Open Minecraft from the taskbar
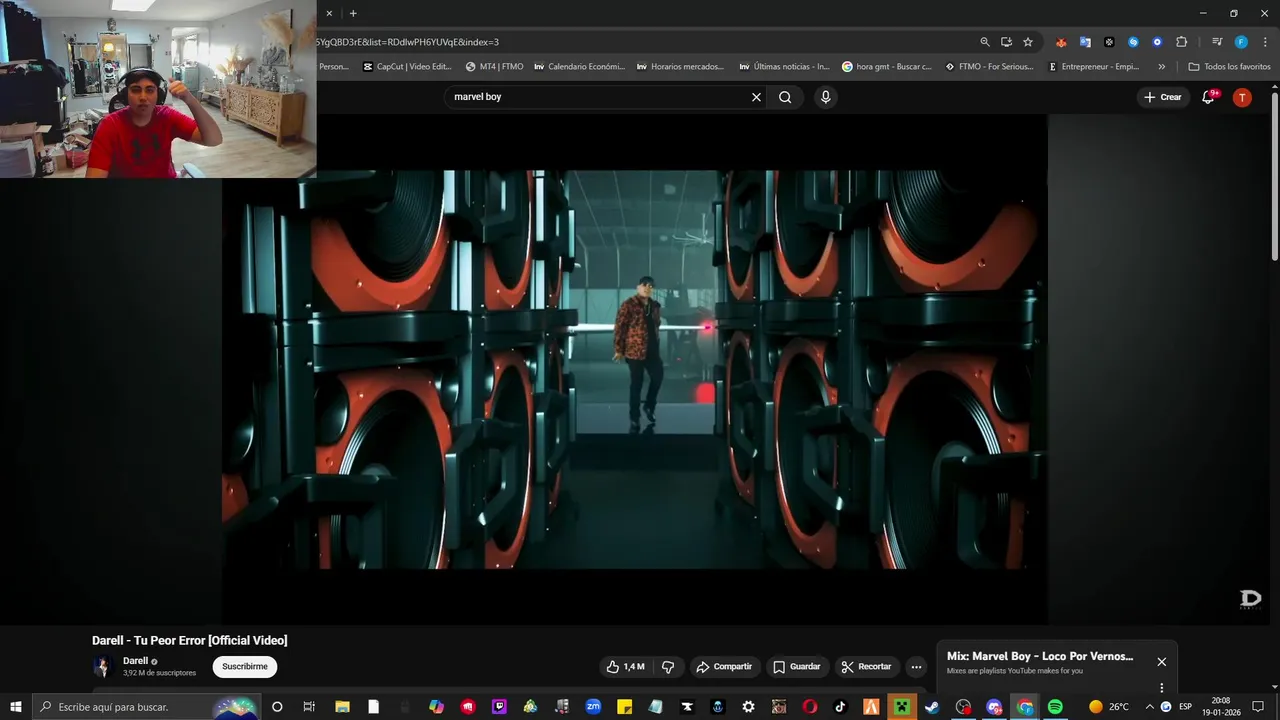This screenshot has width=1280, height=720. (901, 707)
